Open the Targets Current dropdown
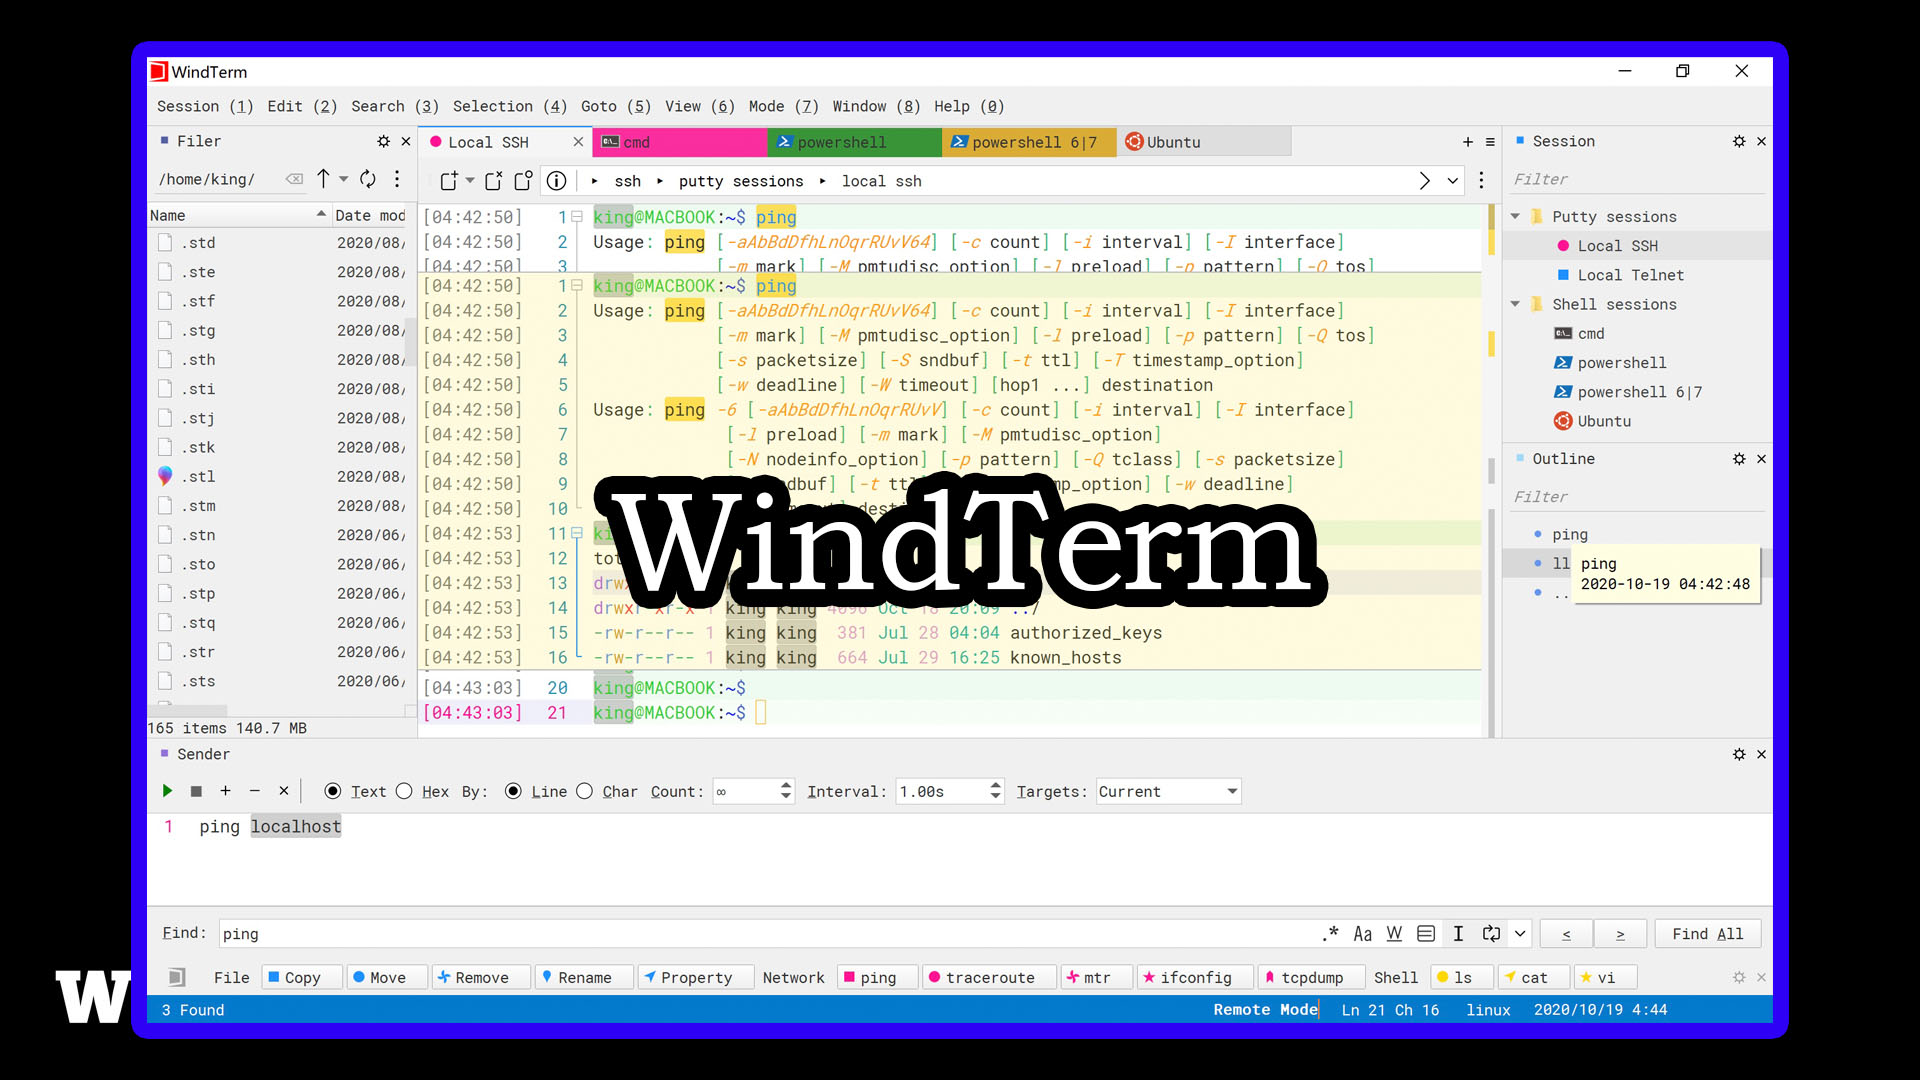 coord(1168,791)
